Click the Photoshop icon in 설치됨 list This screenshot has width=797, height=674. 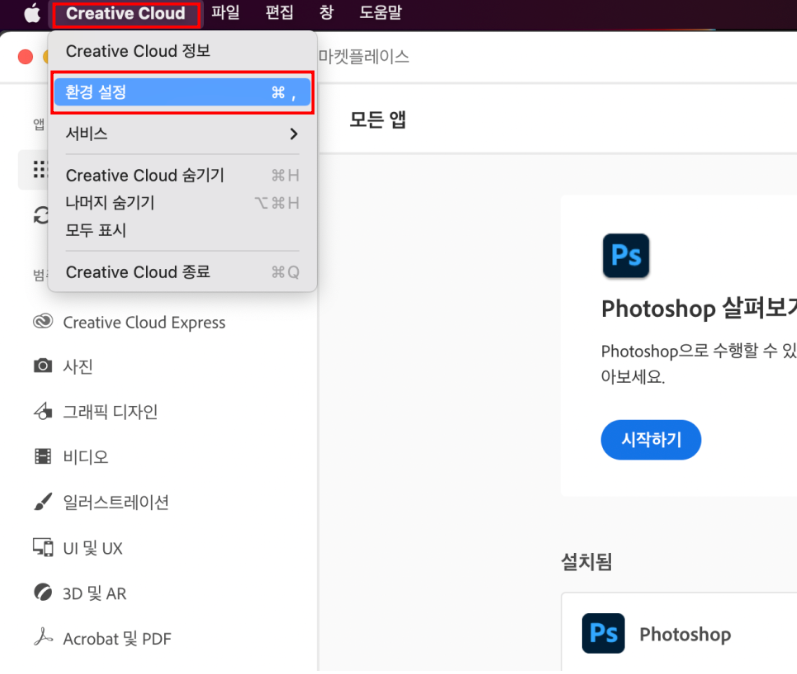pos(603,633)
